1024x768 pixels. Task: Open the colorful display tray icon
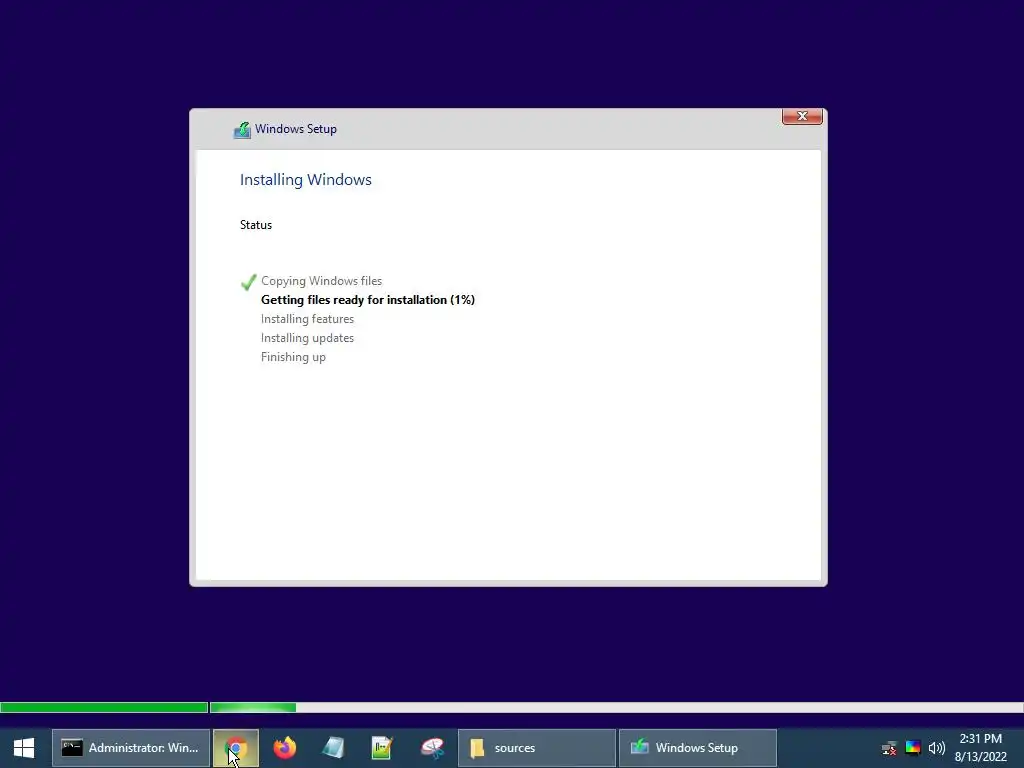pos(913,748)
